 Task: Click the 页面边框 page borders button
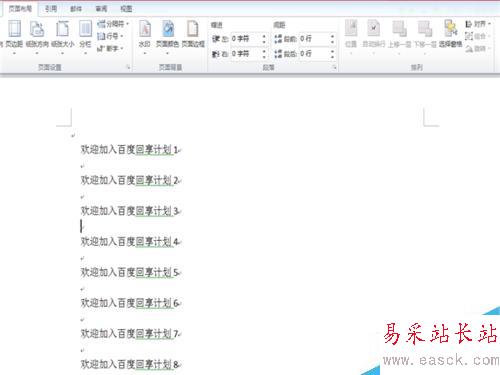point(193,34)
